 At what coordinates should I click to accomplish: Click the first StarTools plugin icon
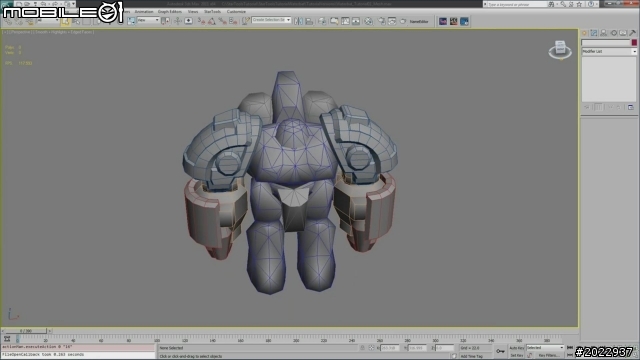(x=443, y=21)
